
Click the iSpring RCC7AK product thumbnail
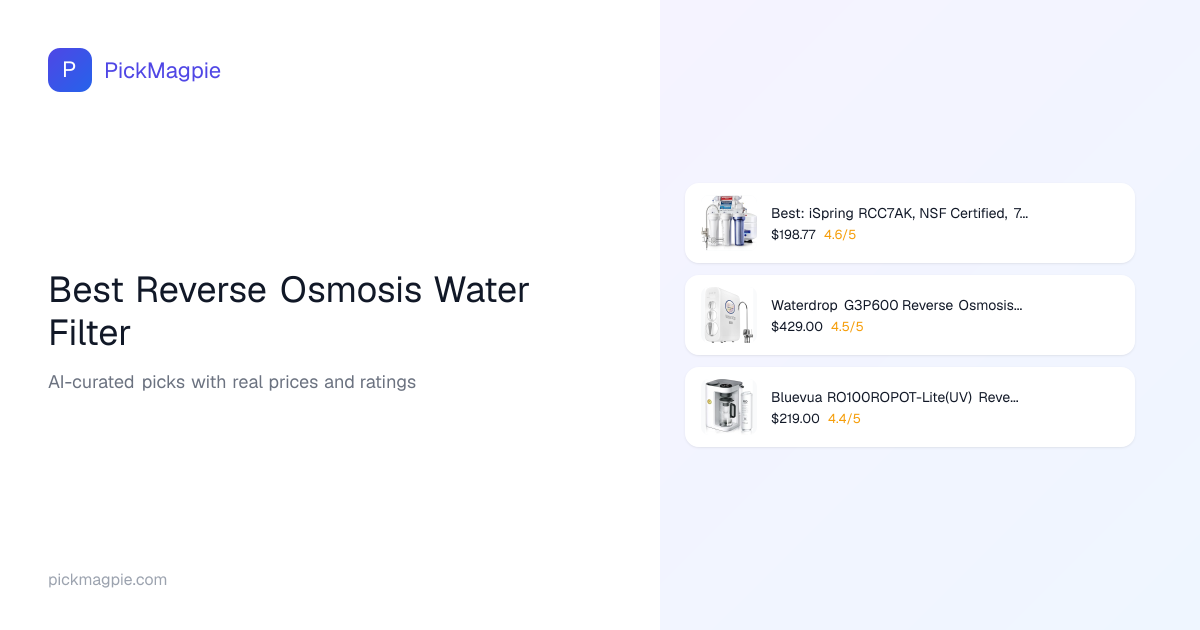click(729, 223)
